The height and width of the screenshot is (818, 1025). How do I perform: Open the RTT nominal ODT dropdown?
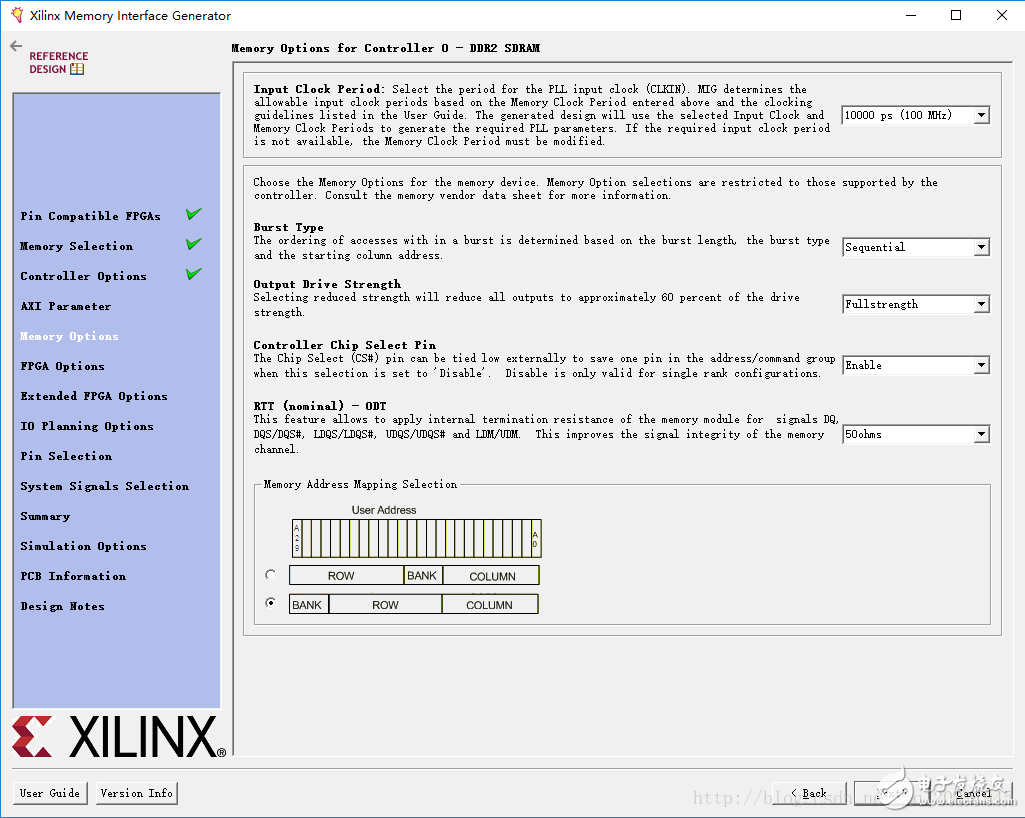[915, 434]
